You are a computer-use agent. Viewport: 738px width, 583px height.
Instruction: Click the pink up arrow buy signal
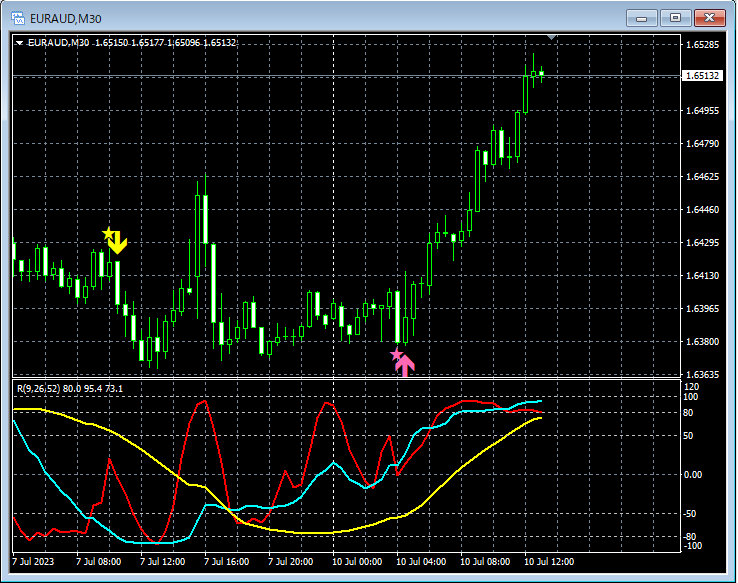click(x=405, y=365)
